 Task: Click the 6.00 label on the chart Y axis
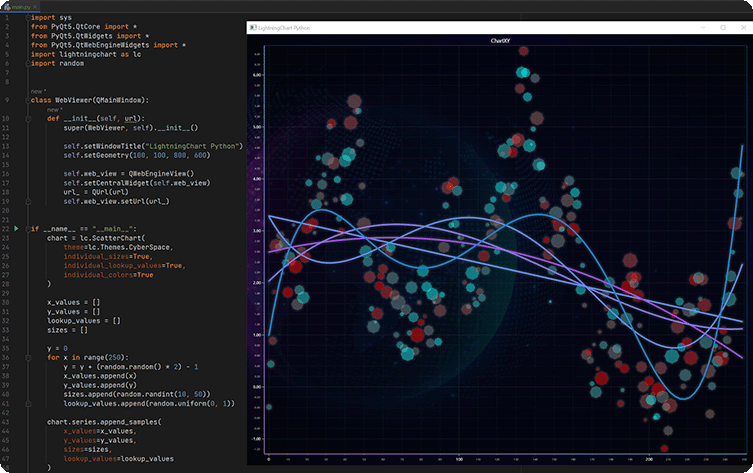257,75
